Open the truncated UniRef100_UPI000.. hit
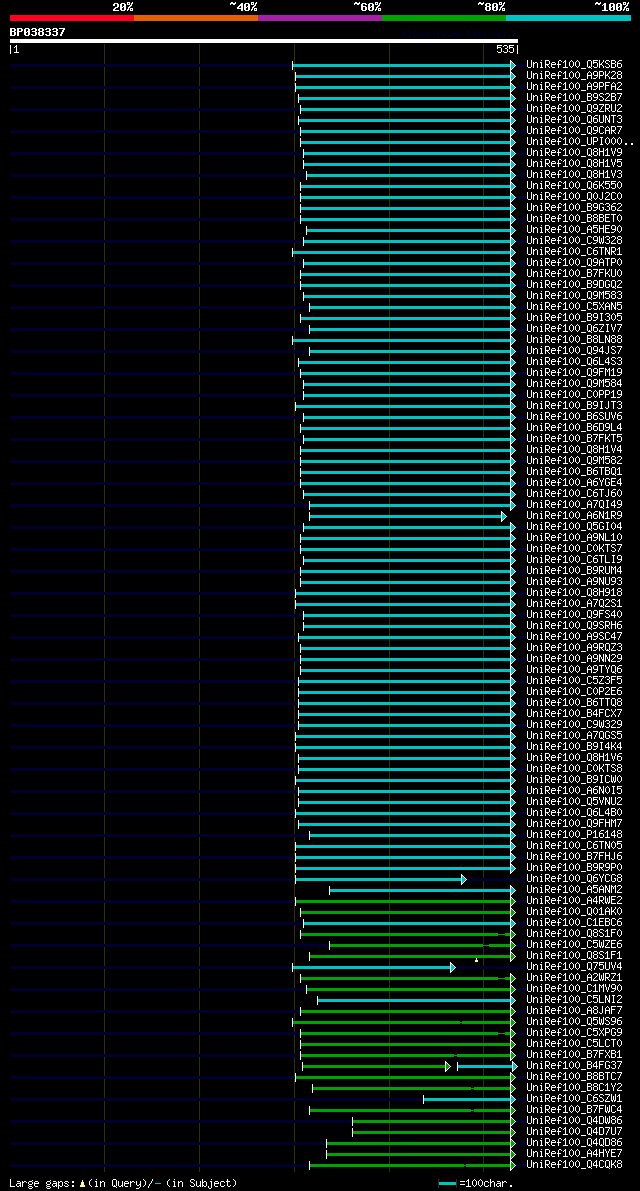640x1191 pixels. coord(579,141)
